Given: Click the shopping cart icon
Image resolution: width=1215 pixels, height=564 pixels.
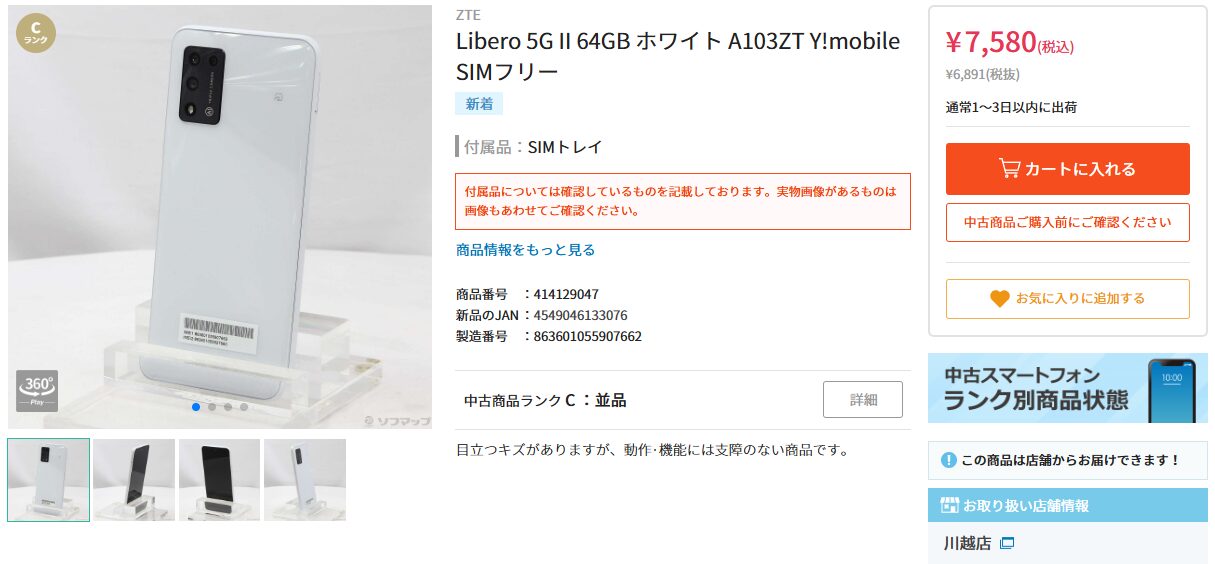Looking at the screenshot, I should pyautogui.click(x=1009, y=169).
